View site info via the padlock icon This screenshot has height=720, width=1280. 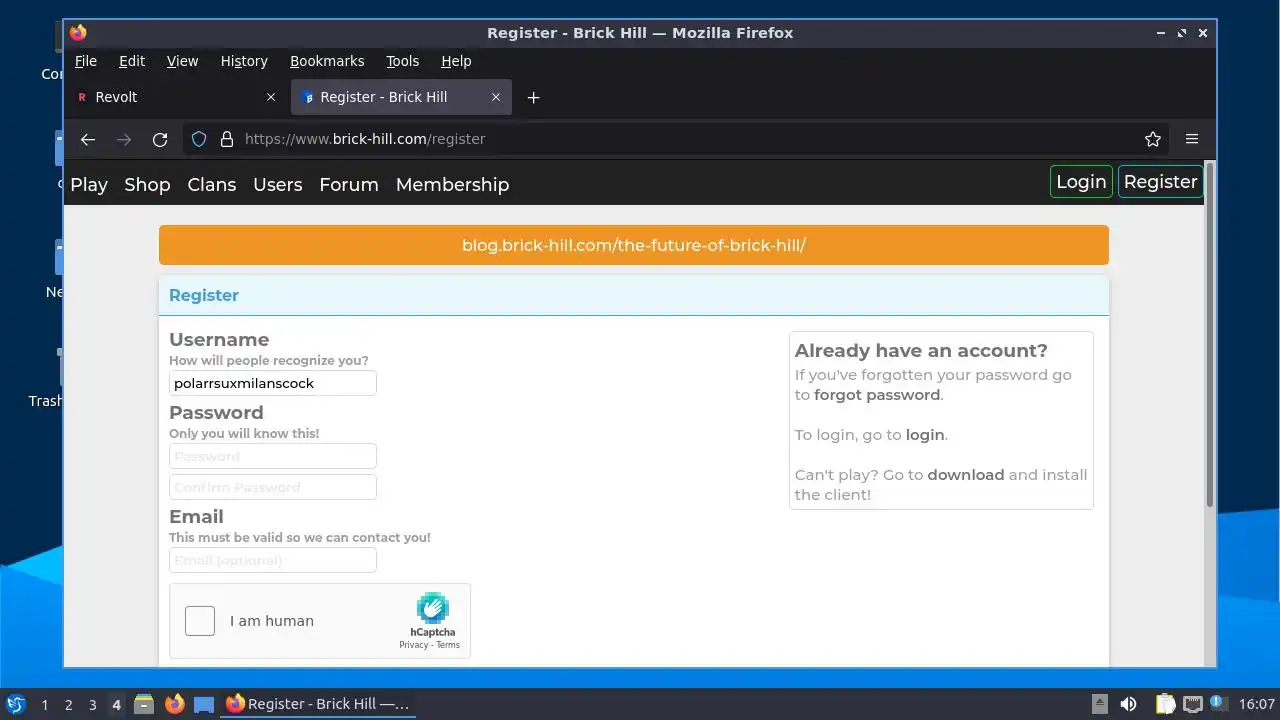point(226,139)
